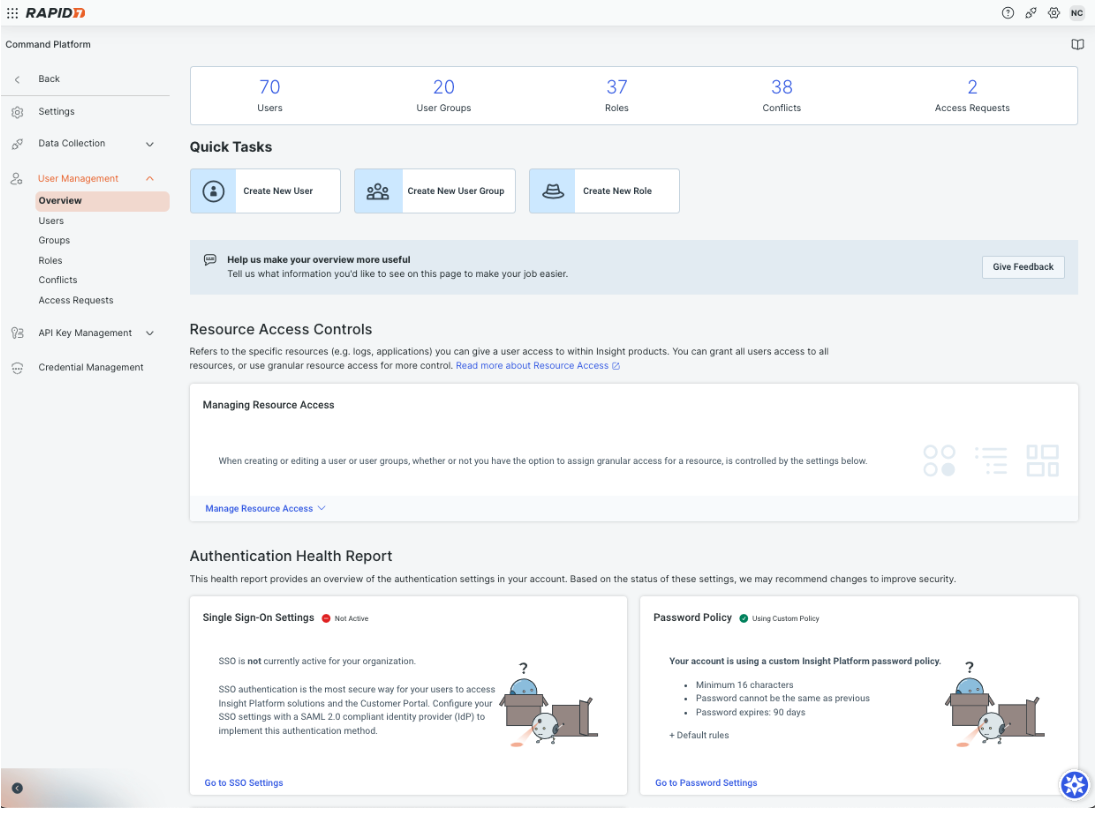1096x814 pixels.
Task: Click the NC user avatar
Action: [1077, 13]
